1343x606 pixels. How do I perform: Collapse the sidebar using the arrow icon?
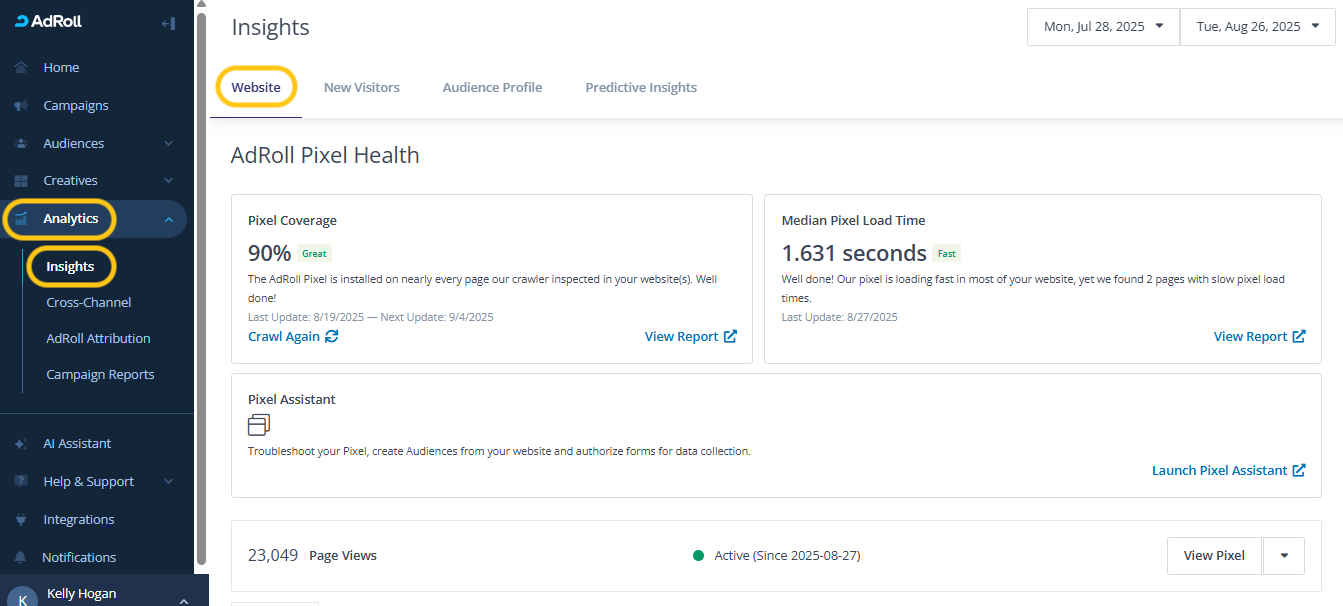[168, 23]
